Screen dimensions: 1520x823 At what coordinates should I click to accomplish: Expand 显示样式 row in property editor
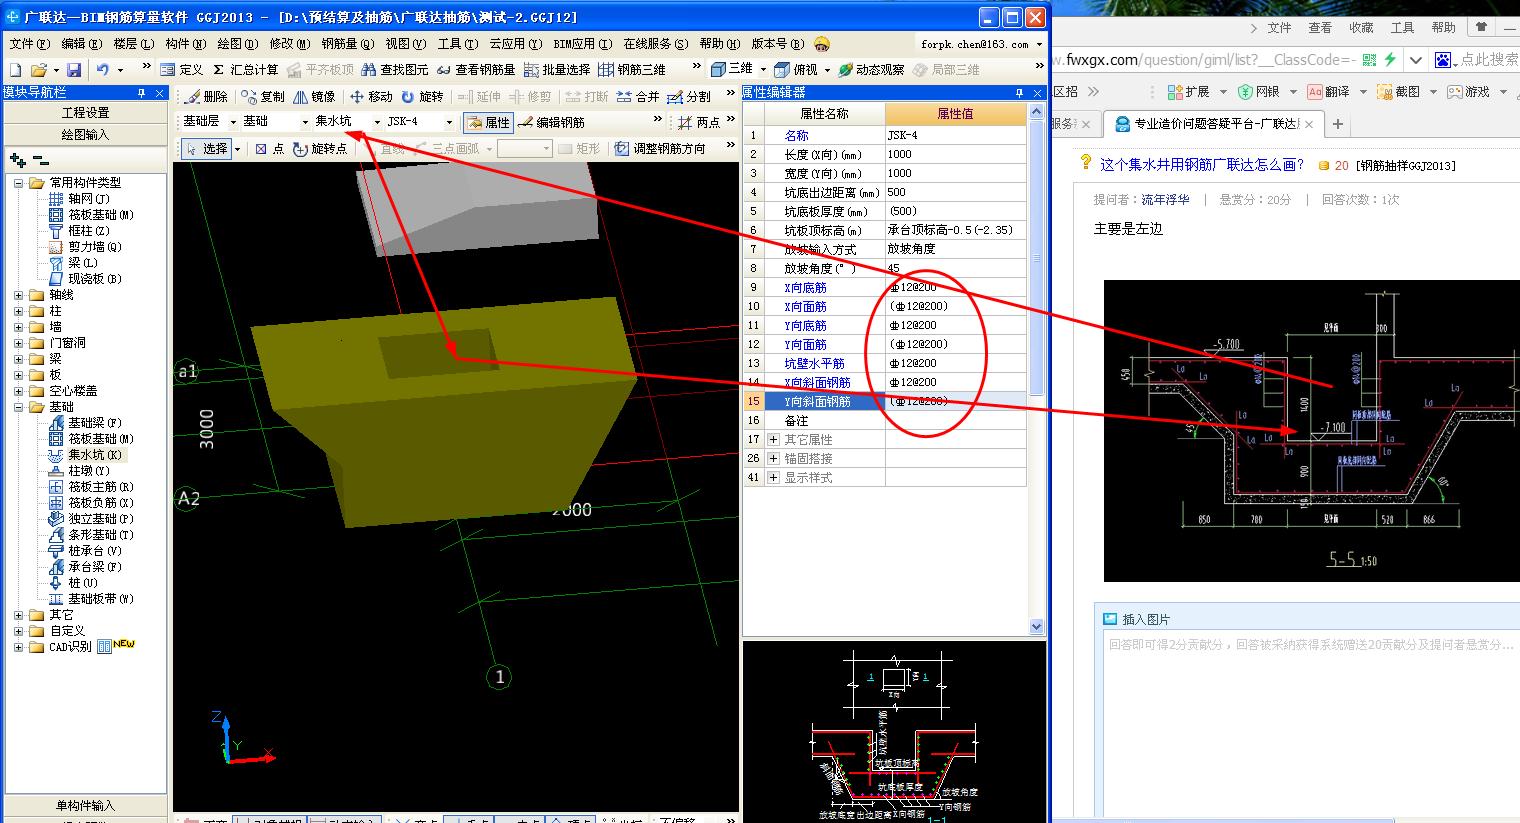tap(774, 478)
